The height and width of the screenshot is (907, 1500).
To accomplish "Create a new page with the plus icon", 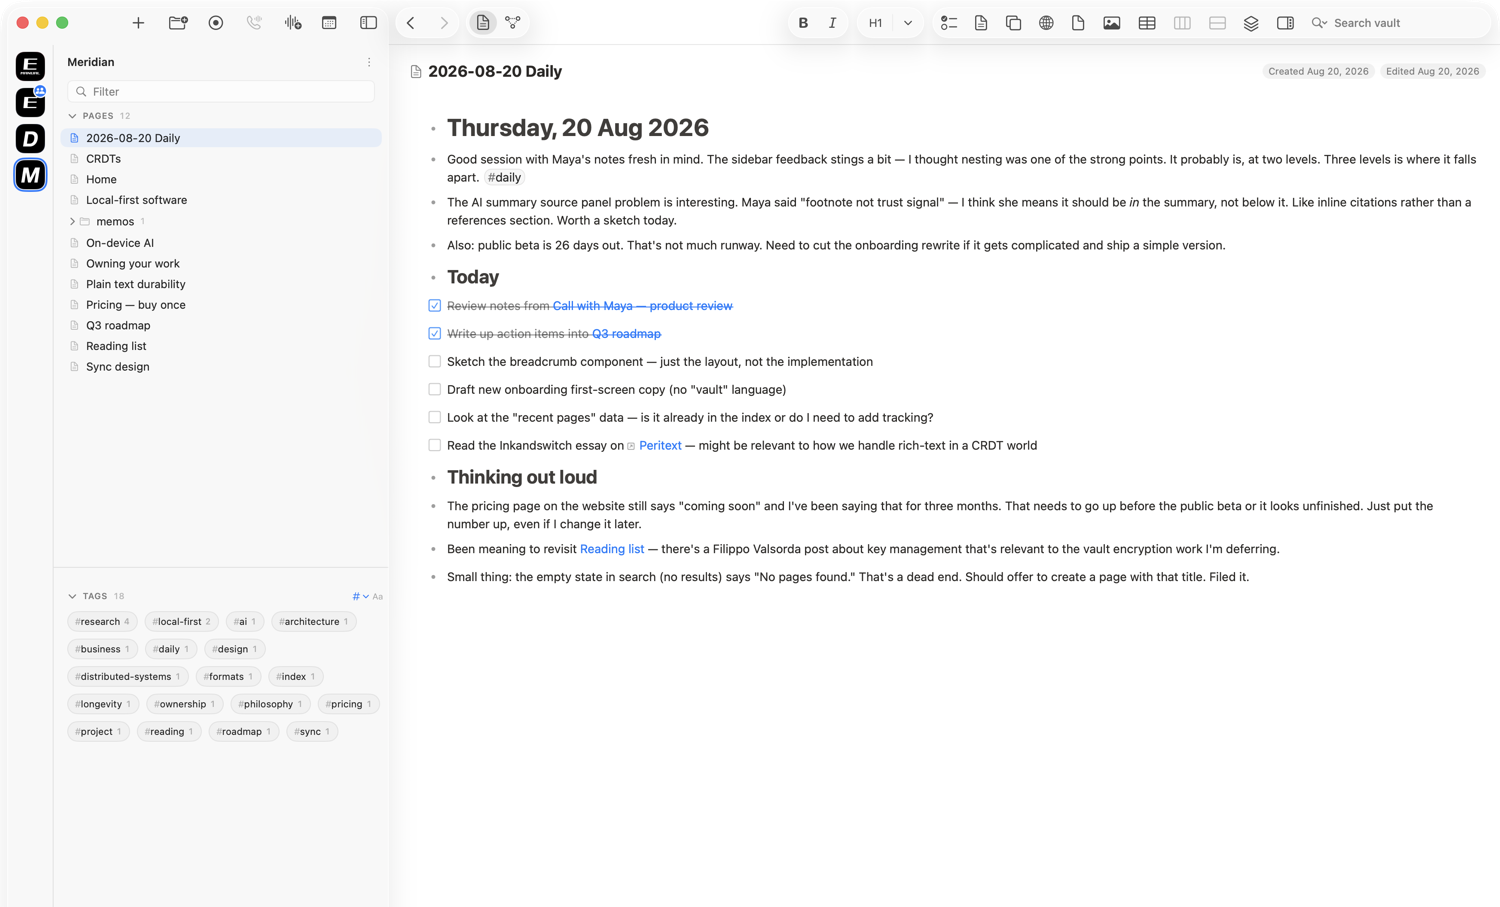I will 138,23.
